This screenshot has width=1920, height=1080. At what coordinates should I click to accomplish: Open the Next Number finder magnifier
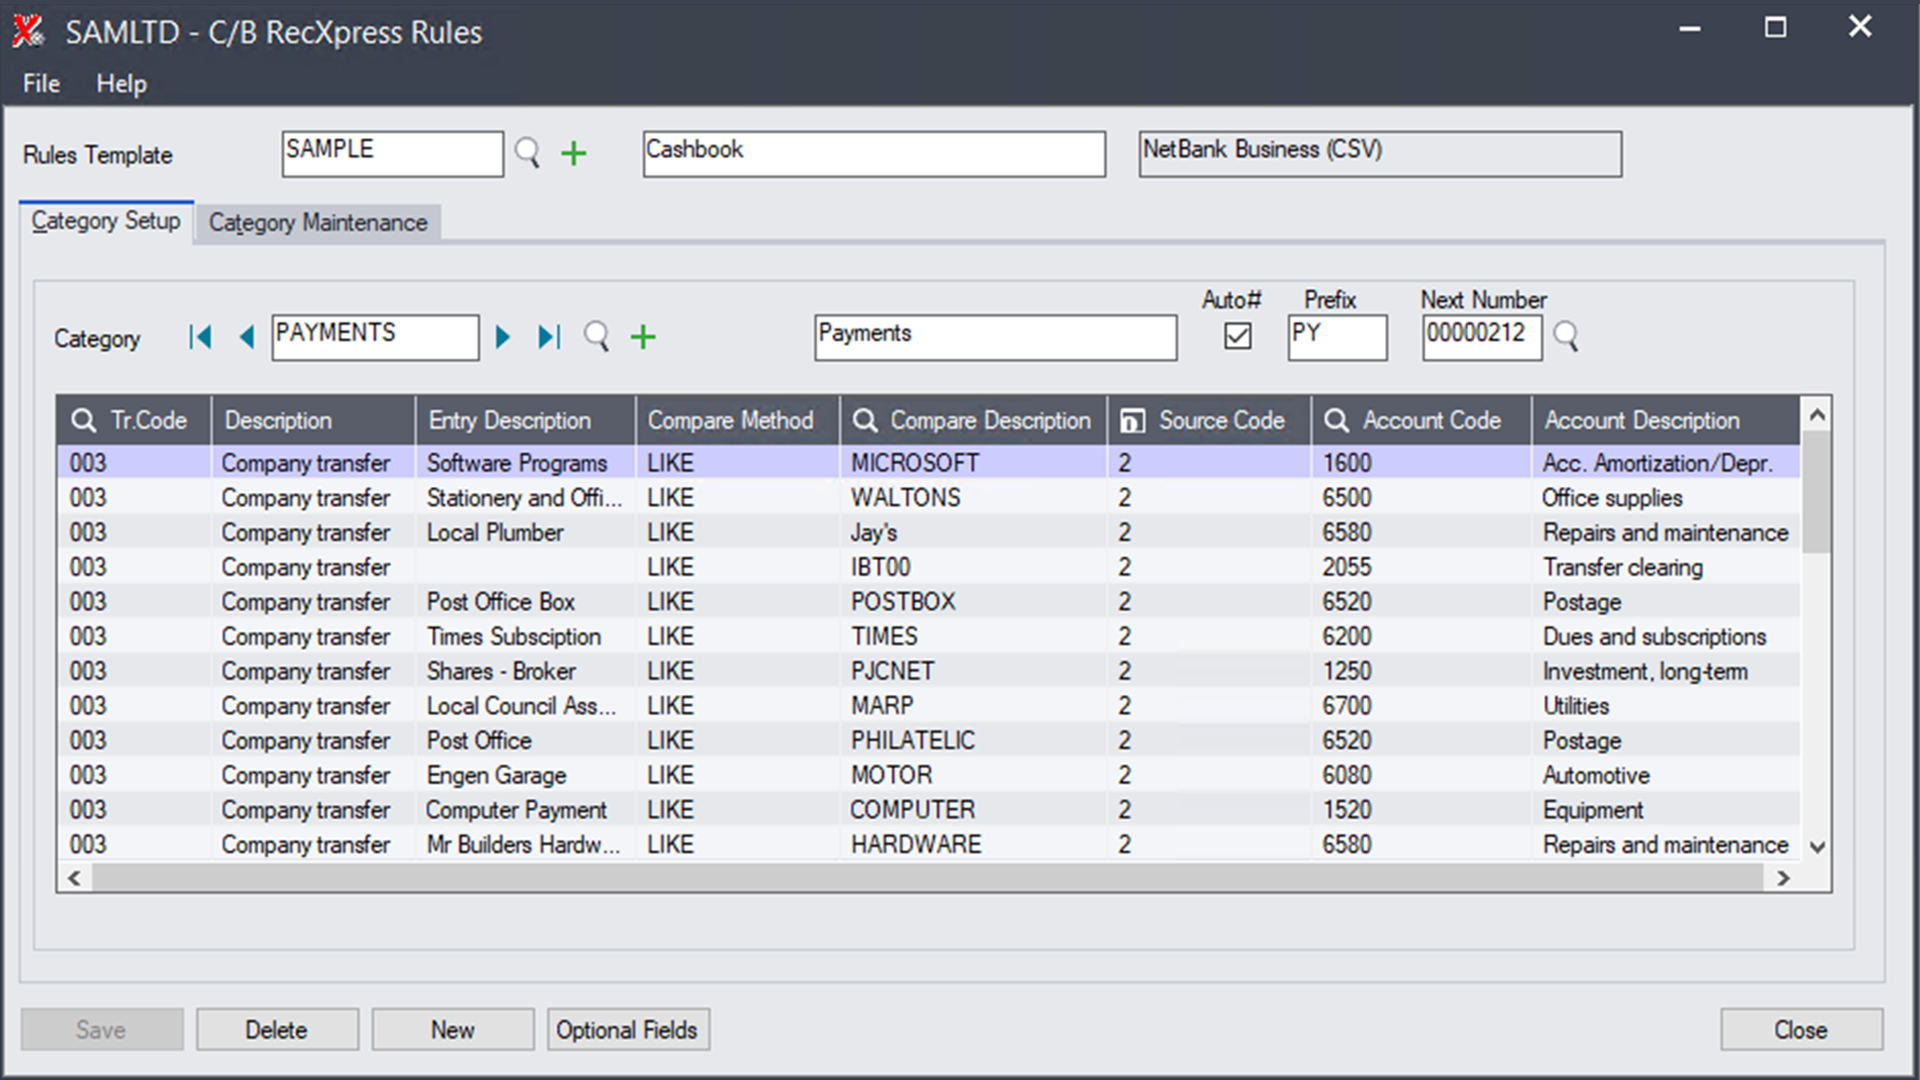coord(1566,337)
